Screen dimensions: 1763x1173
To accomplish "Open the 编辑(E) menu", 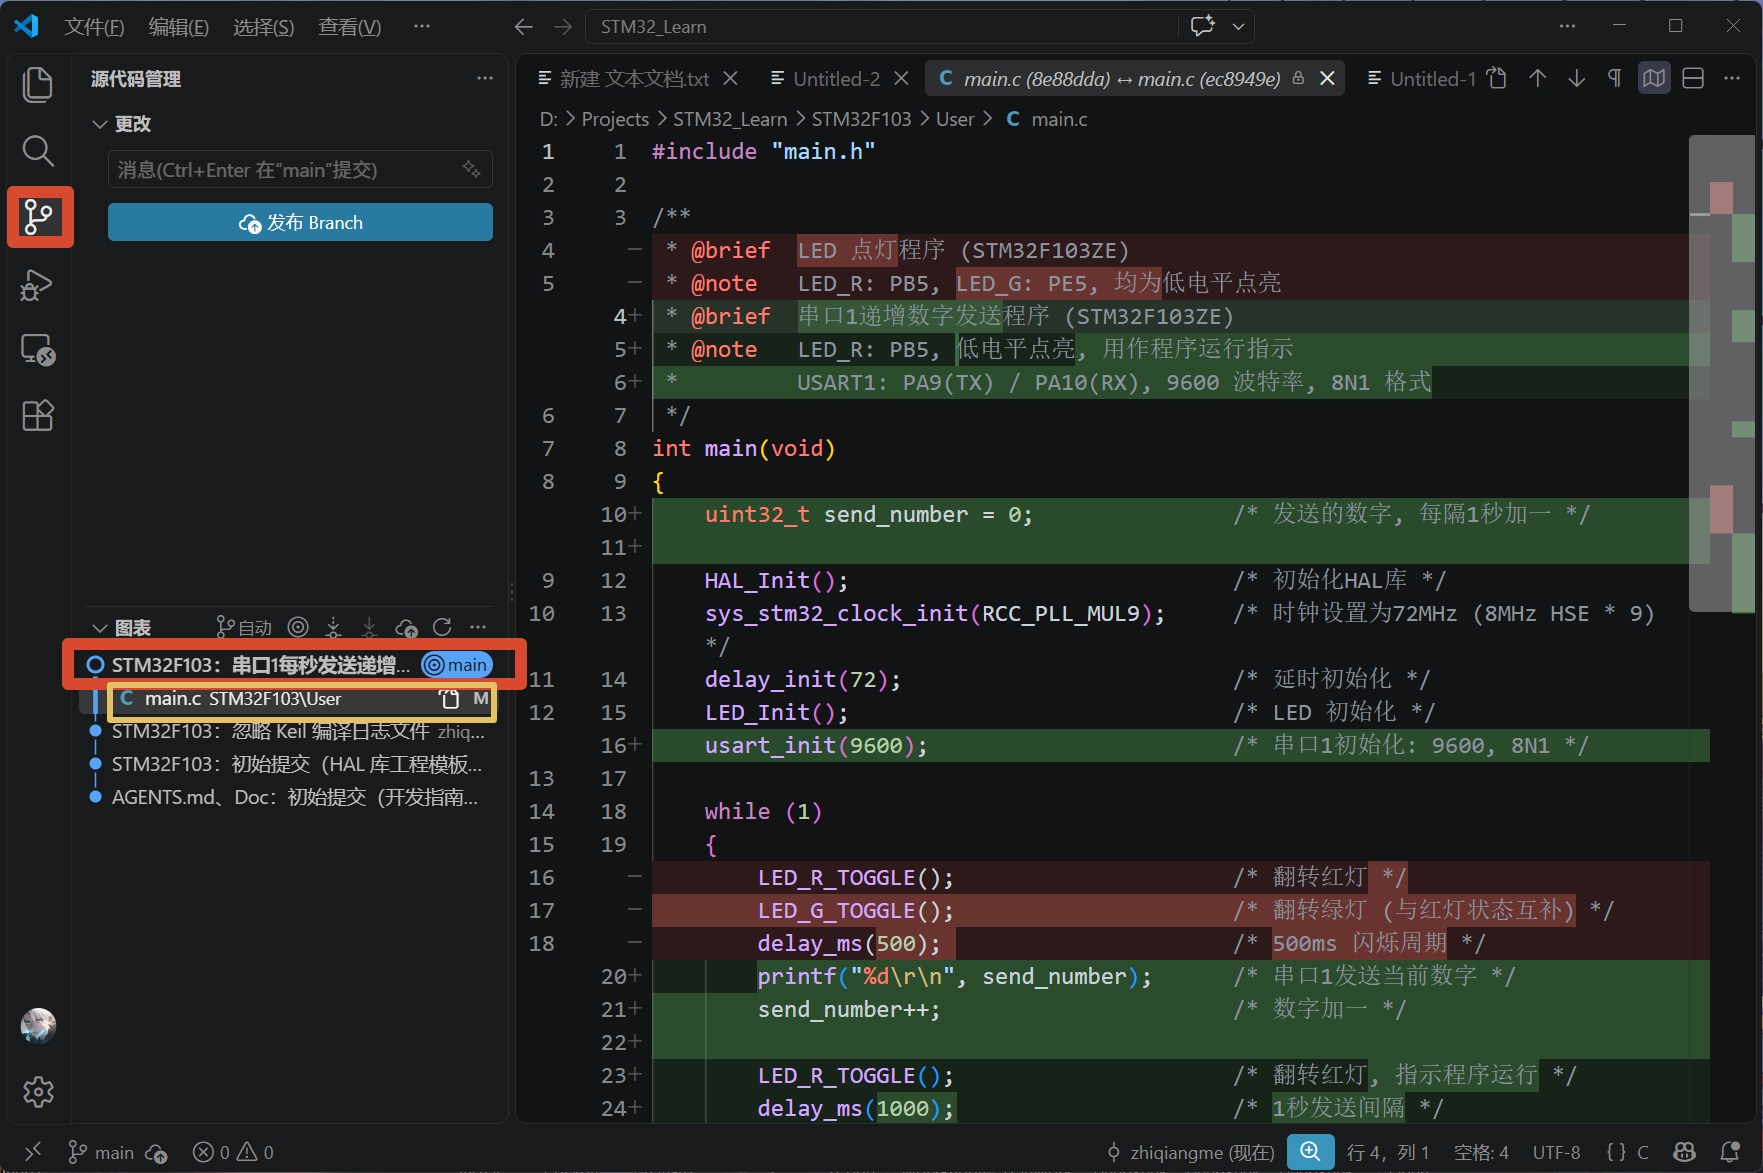I will (x=179, y=27).
